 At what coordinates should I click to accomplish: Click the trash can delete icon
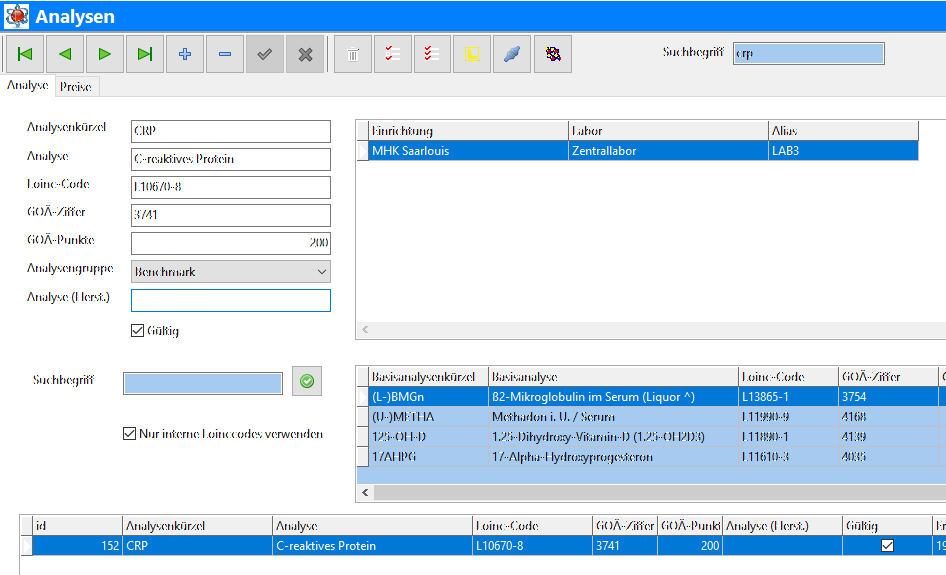click(353, 54)
